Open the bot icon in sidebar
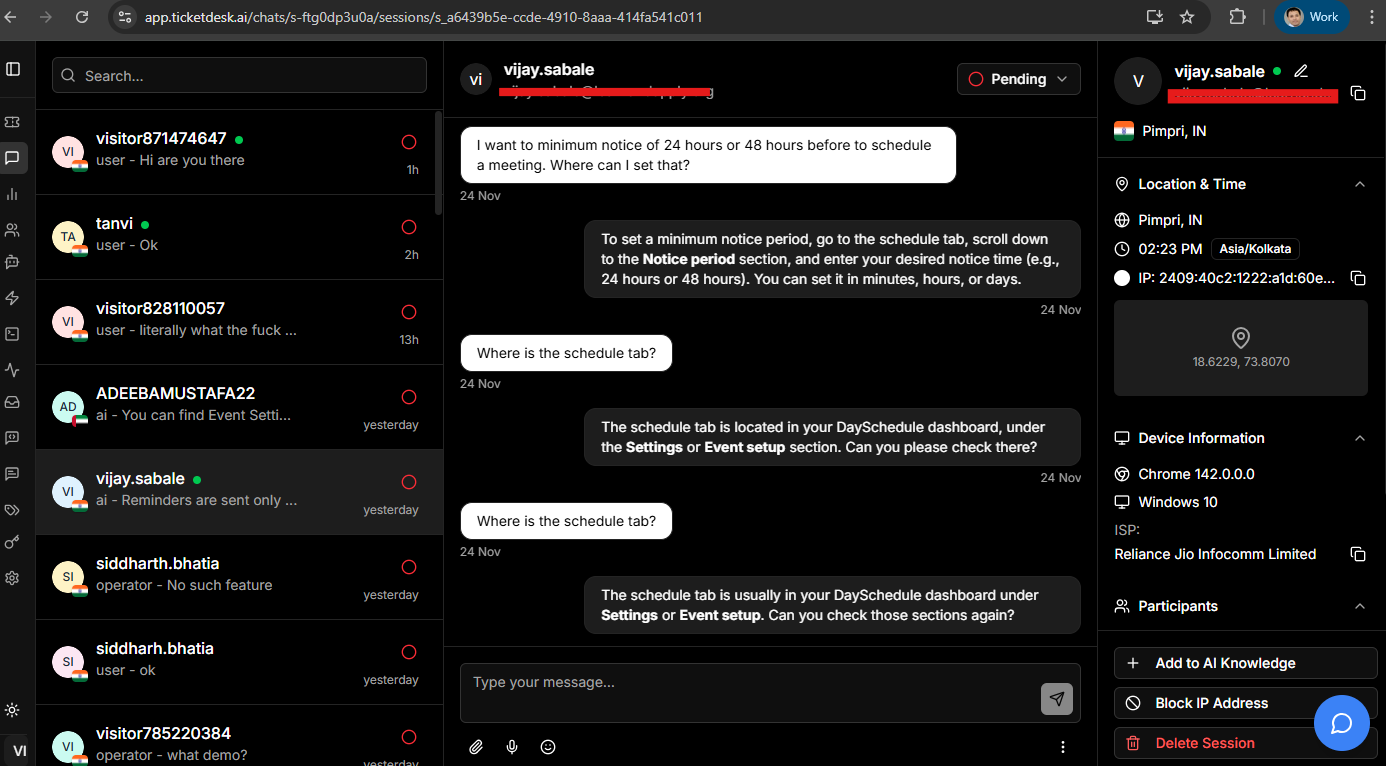Screen dimensions: 1386x766 point(13,262)
